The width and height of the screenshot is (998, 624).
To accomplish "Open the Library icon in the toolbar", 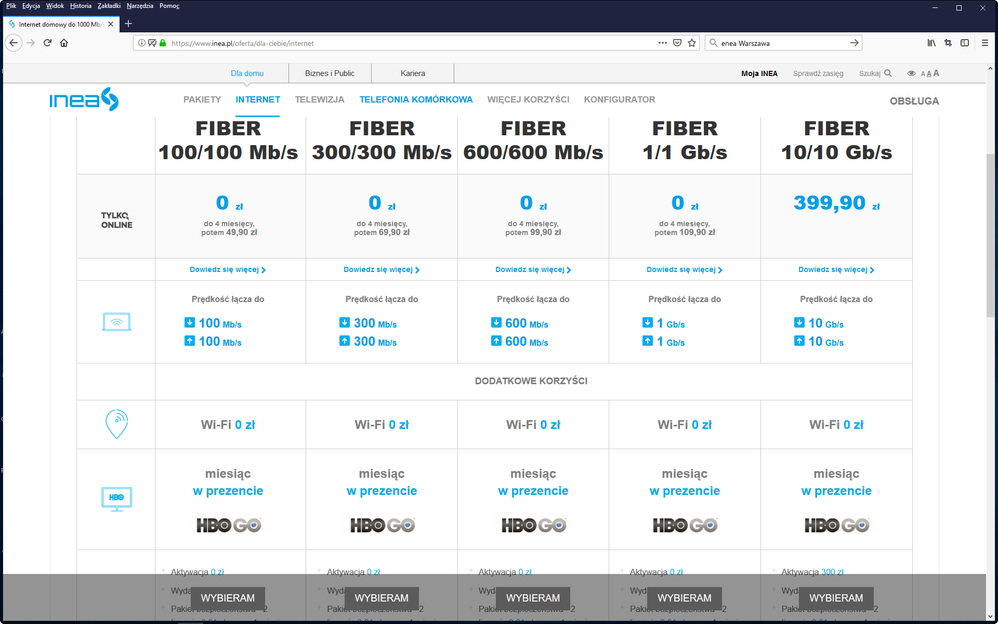I will 931,43.
